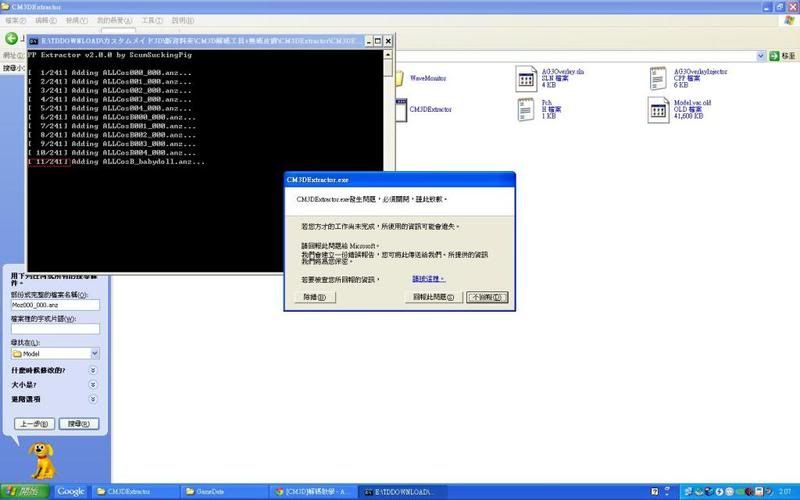The image size is (800, 500).
Task: Click the console scrollbar up arrow
Action: tap(388, 55)
